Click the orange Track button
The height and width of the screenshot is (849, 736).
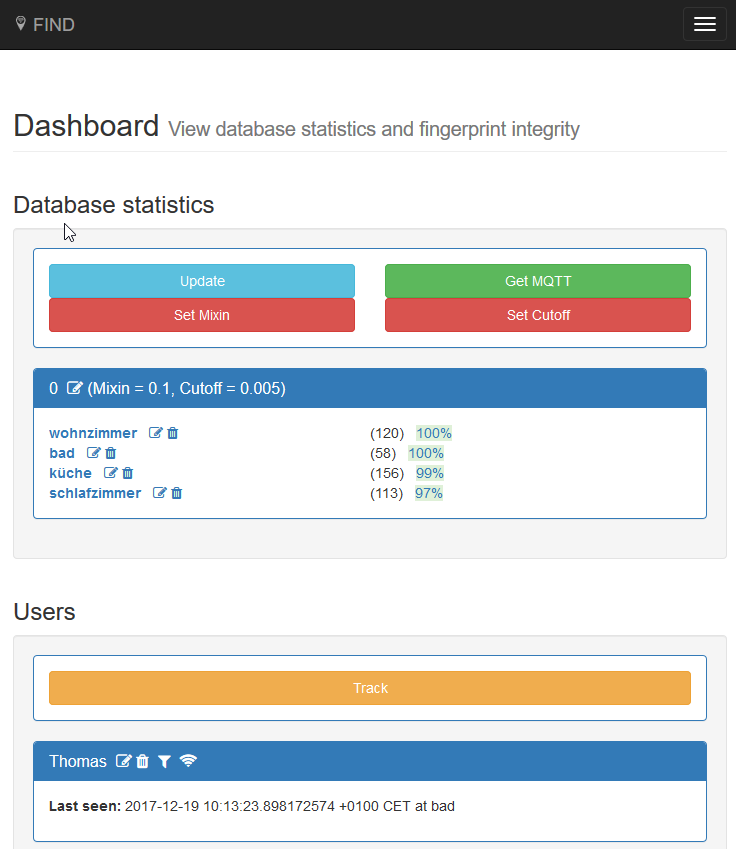[x=370, y=688]
